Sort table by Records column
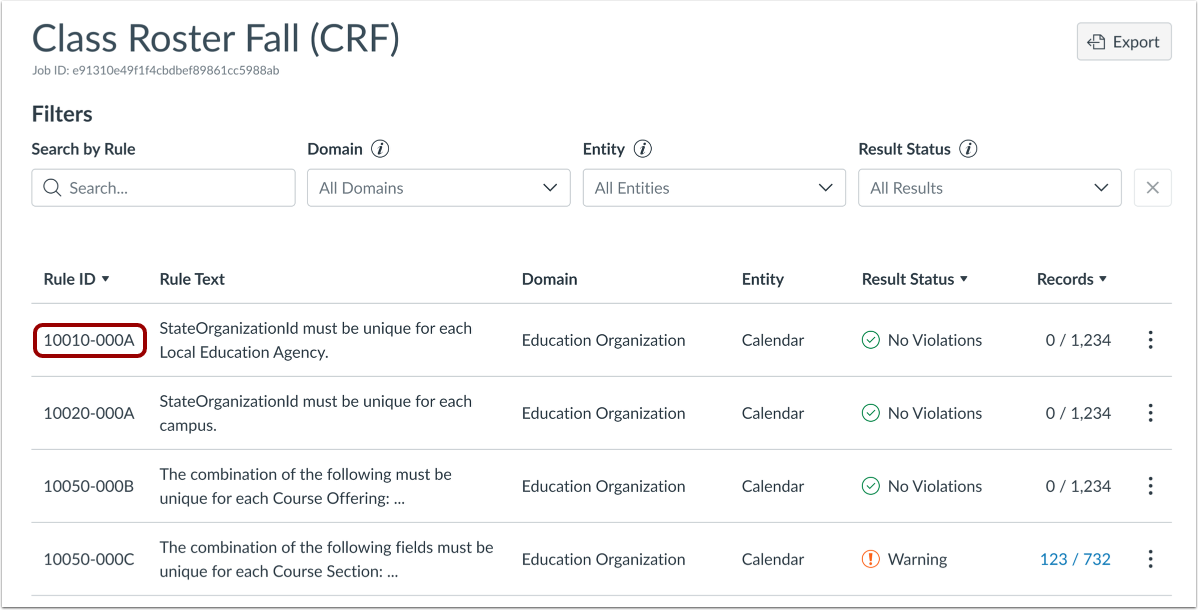Screen dimensions: 1198x610 tap(1071, 279)
